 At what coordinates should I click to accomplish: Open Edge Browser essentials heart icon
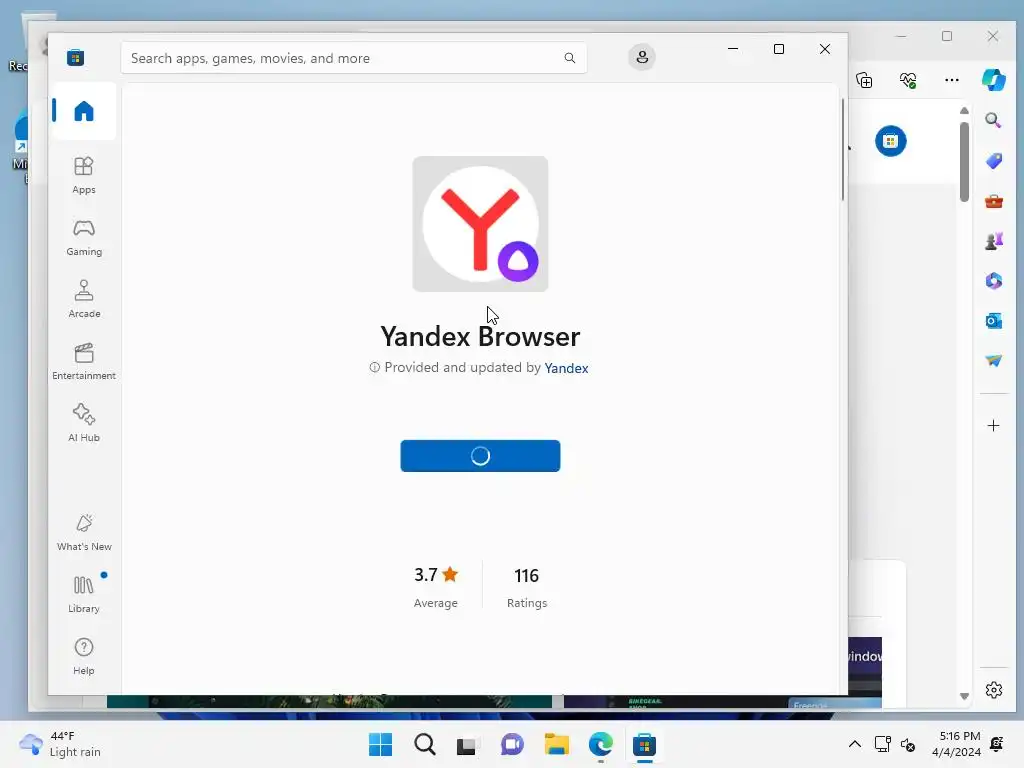click(x=908, y=80)
